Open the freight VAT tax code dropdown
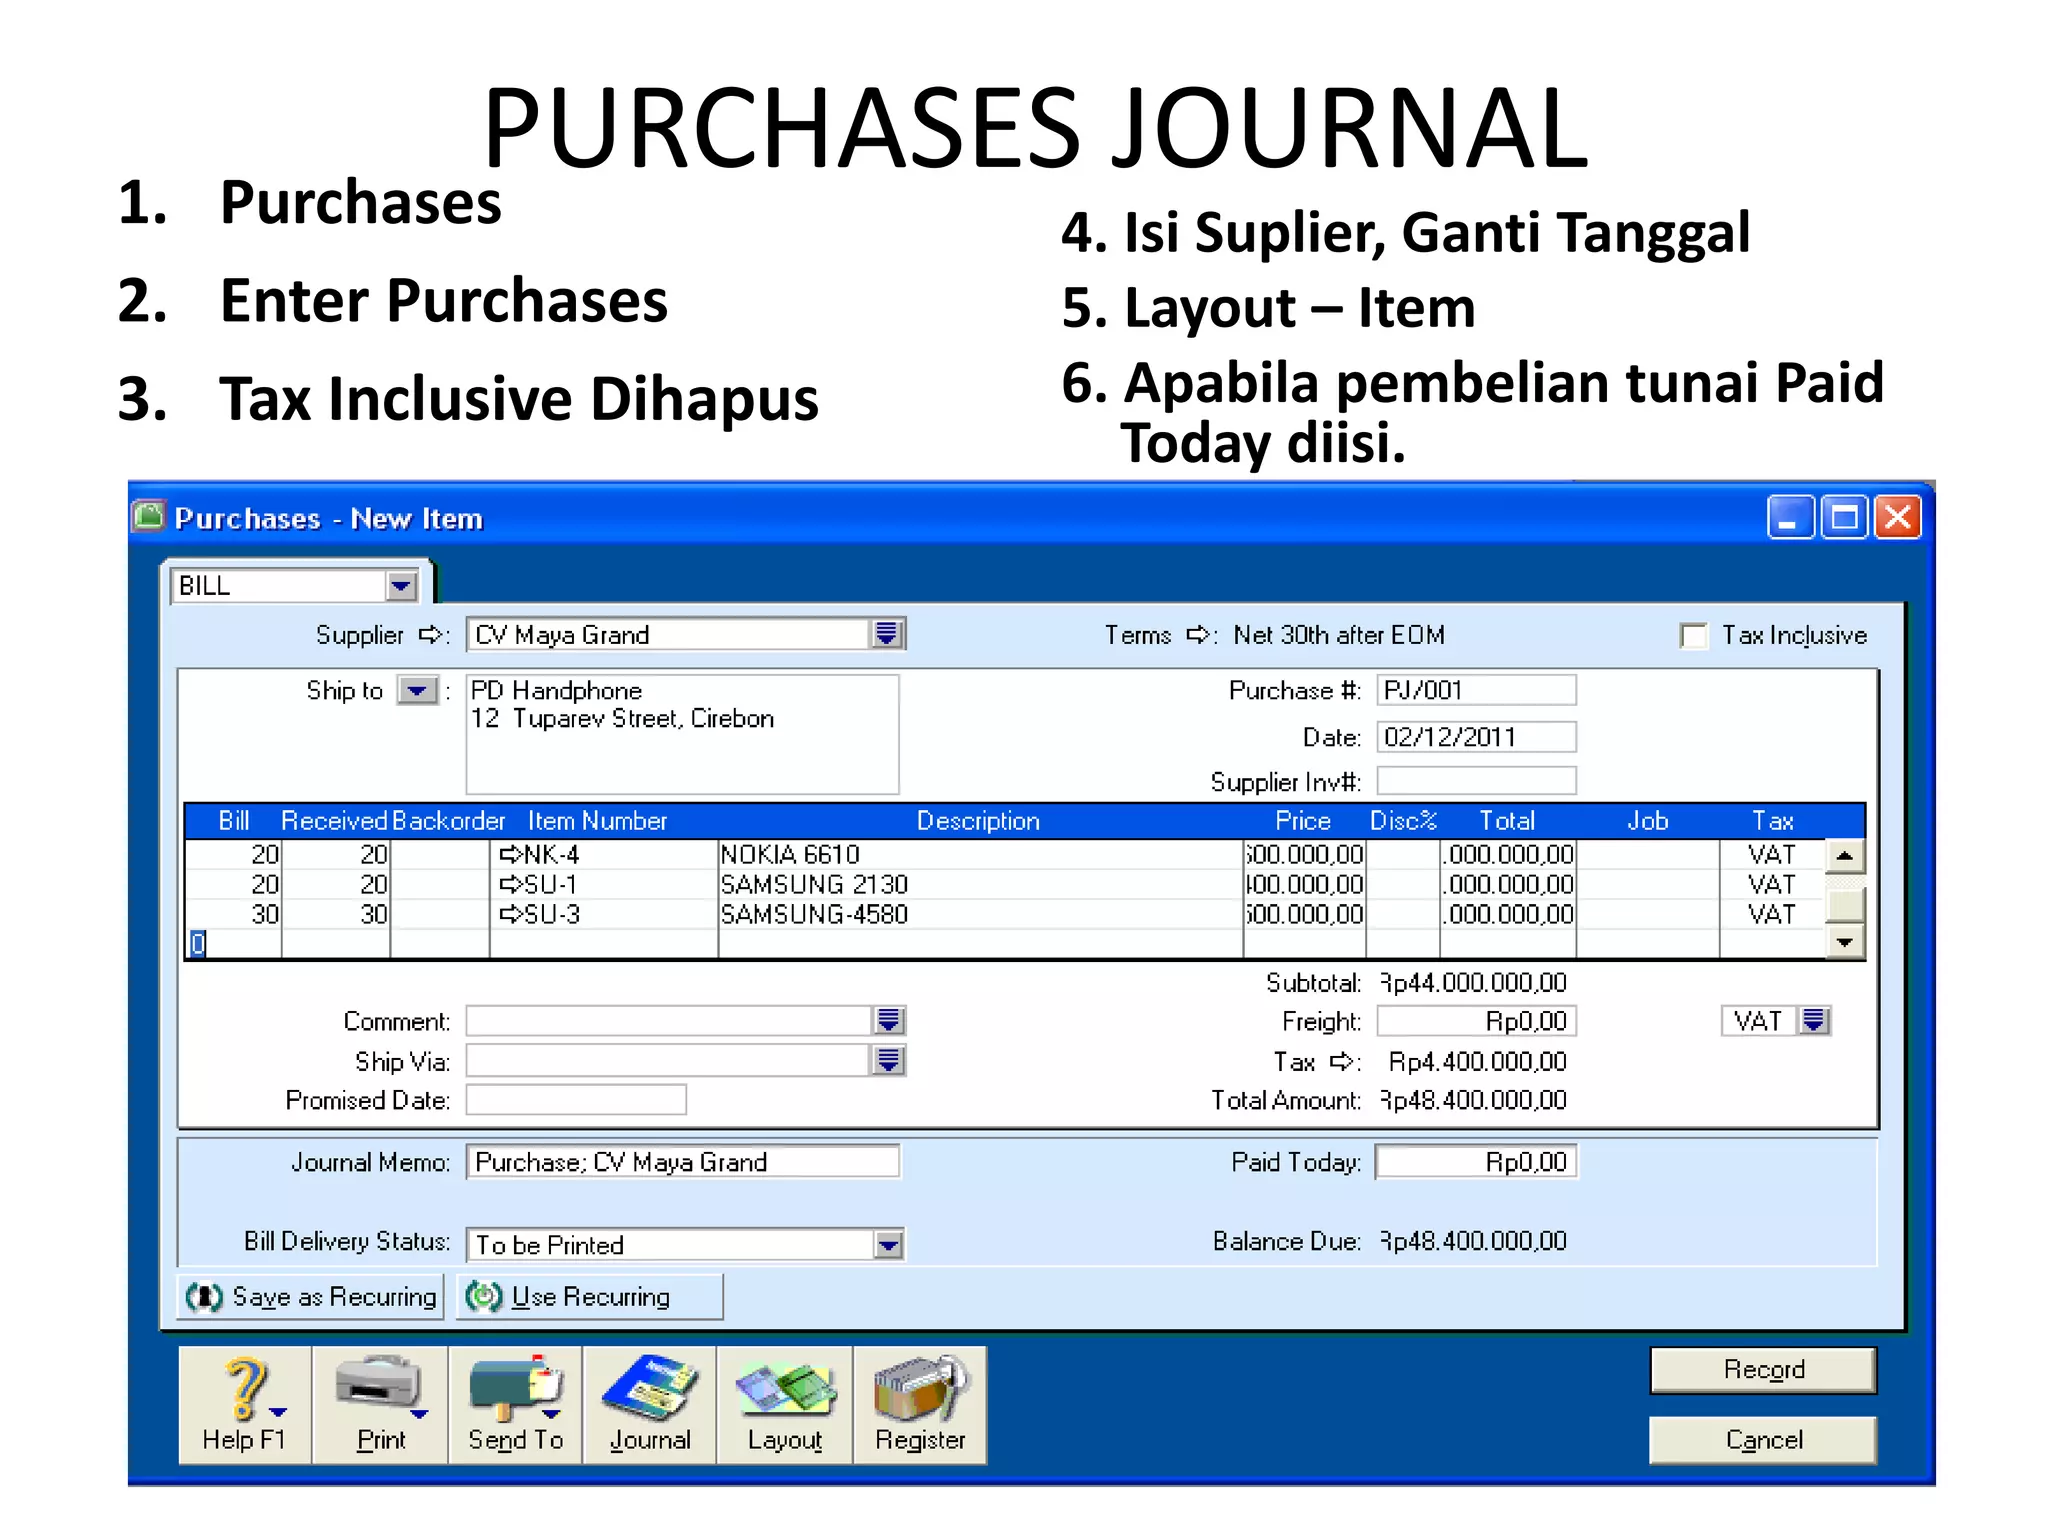 [1814, 1021]
